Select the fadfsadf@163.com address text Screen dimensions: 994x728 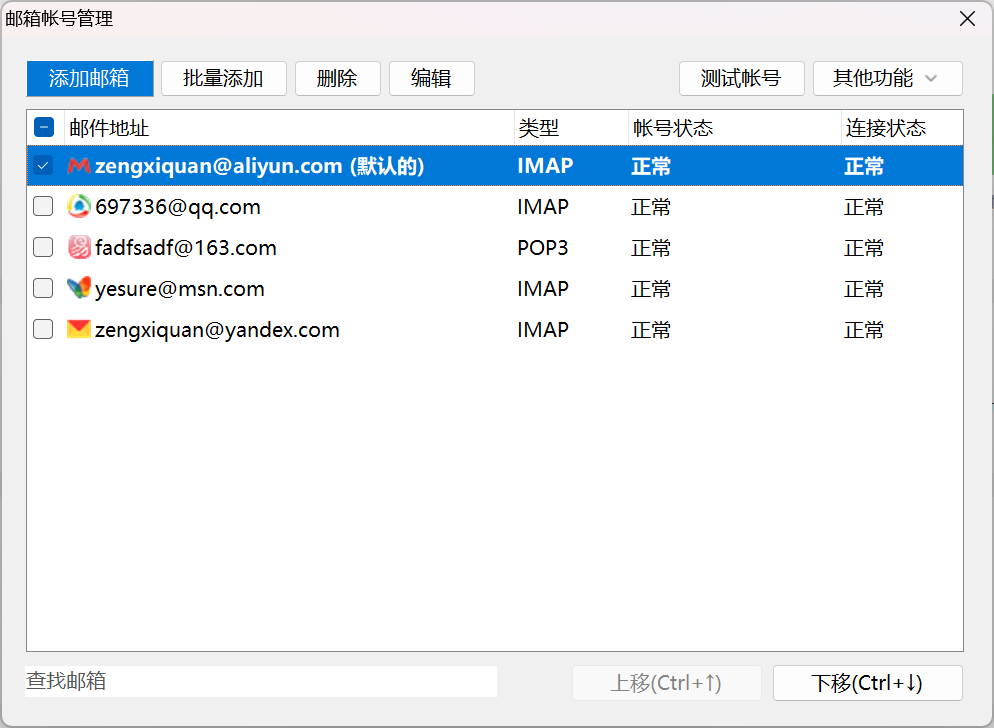tap(186, 247)
